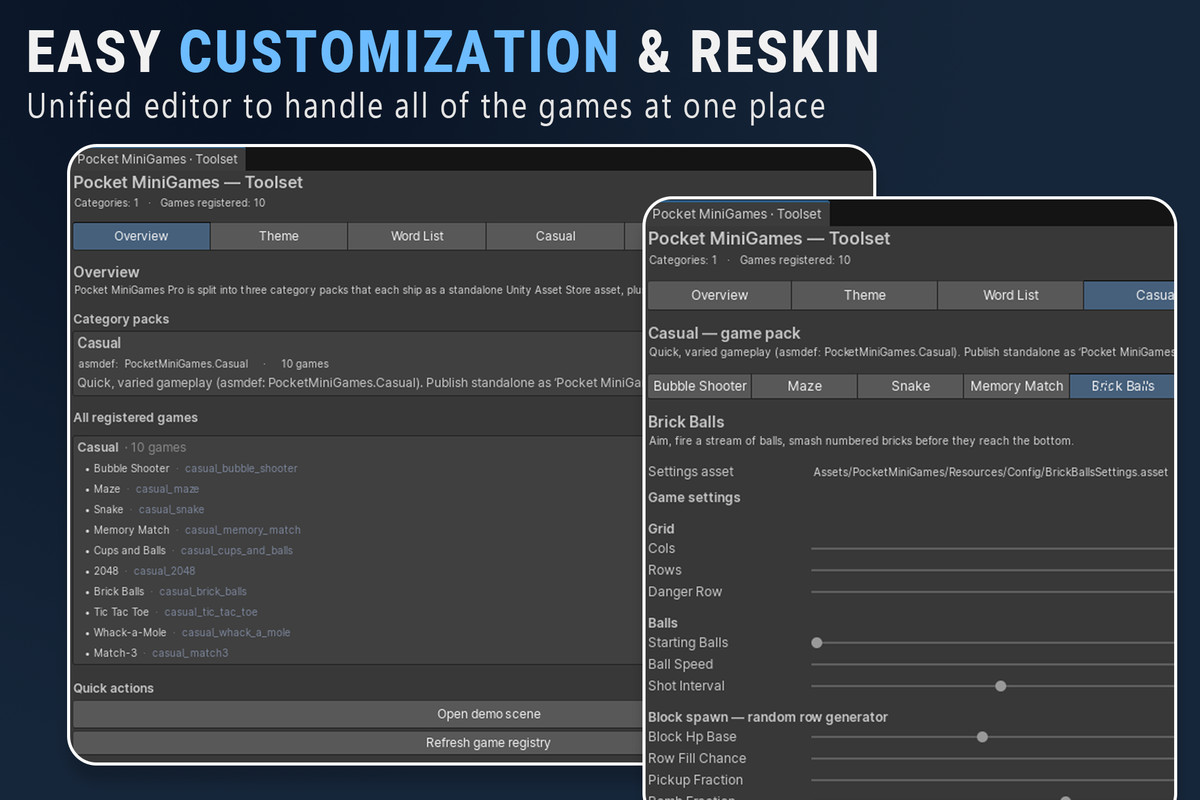Open Word List tab in the back Toolset window
The width and height of the screenshot is (1200, 800).
pos(417,236)
